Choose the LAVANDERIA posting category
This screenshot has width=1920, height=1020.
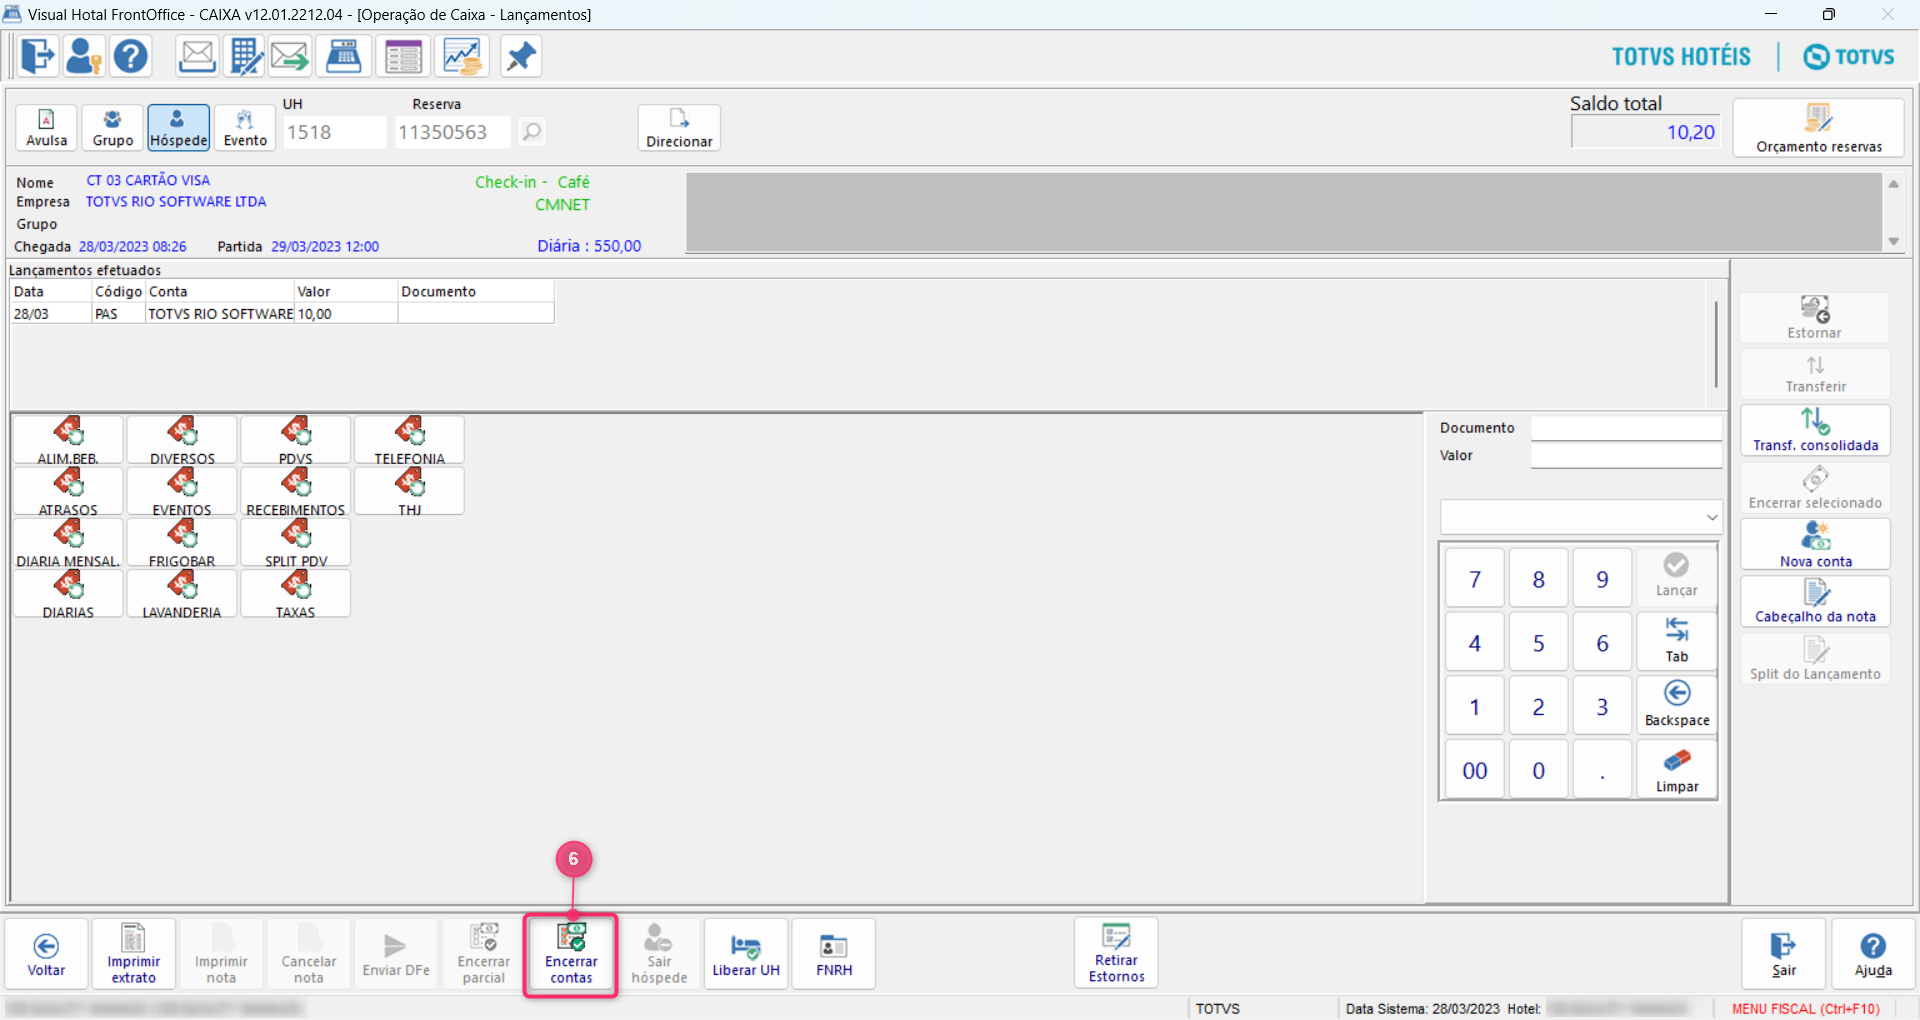coord(182,593)
